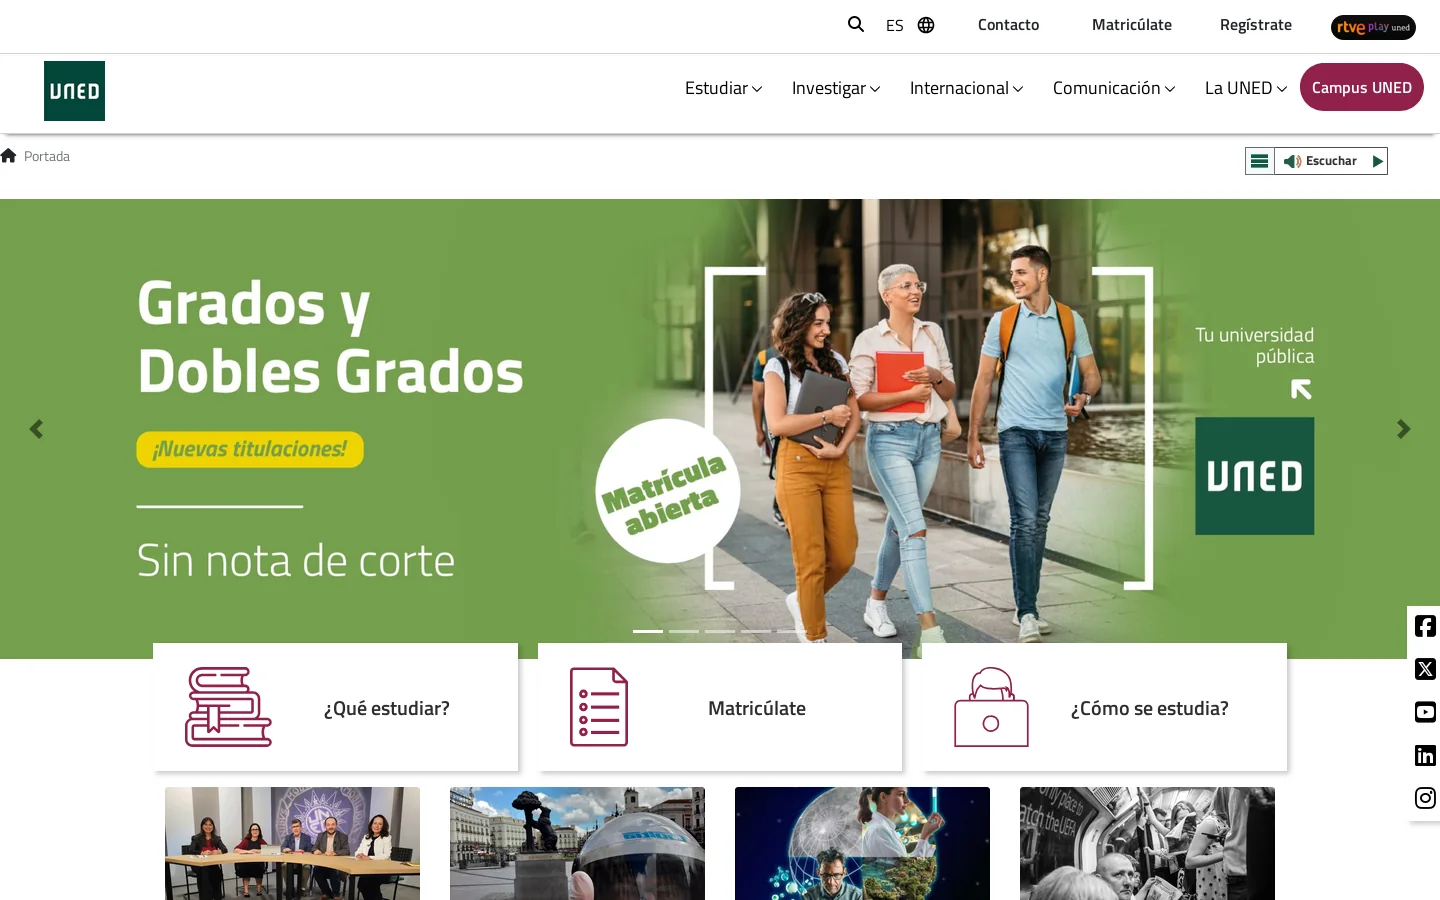Select third carousel indicator dash

[x=720, y=631]
